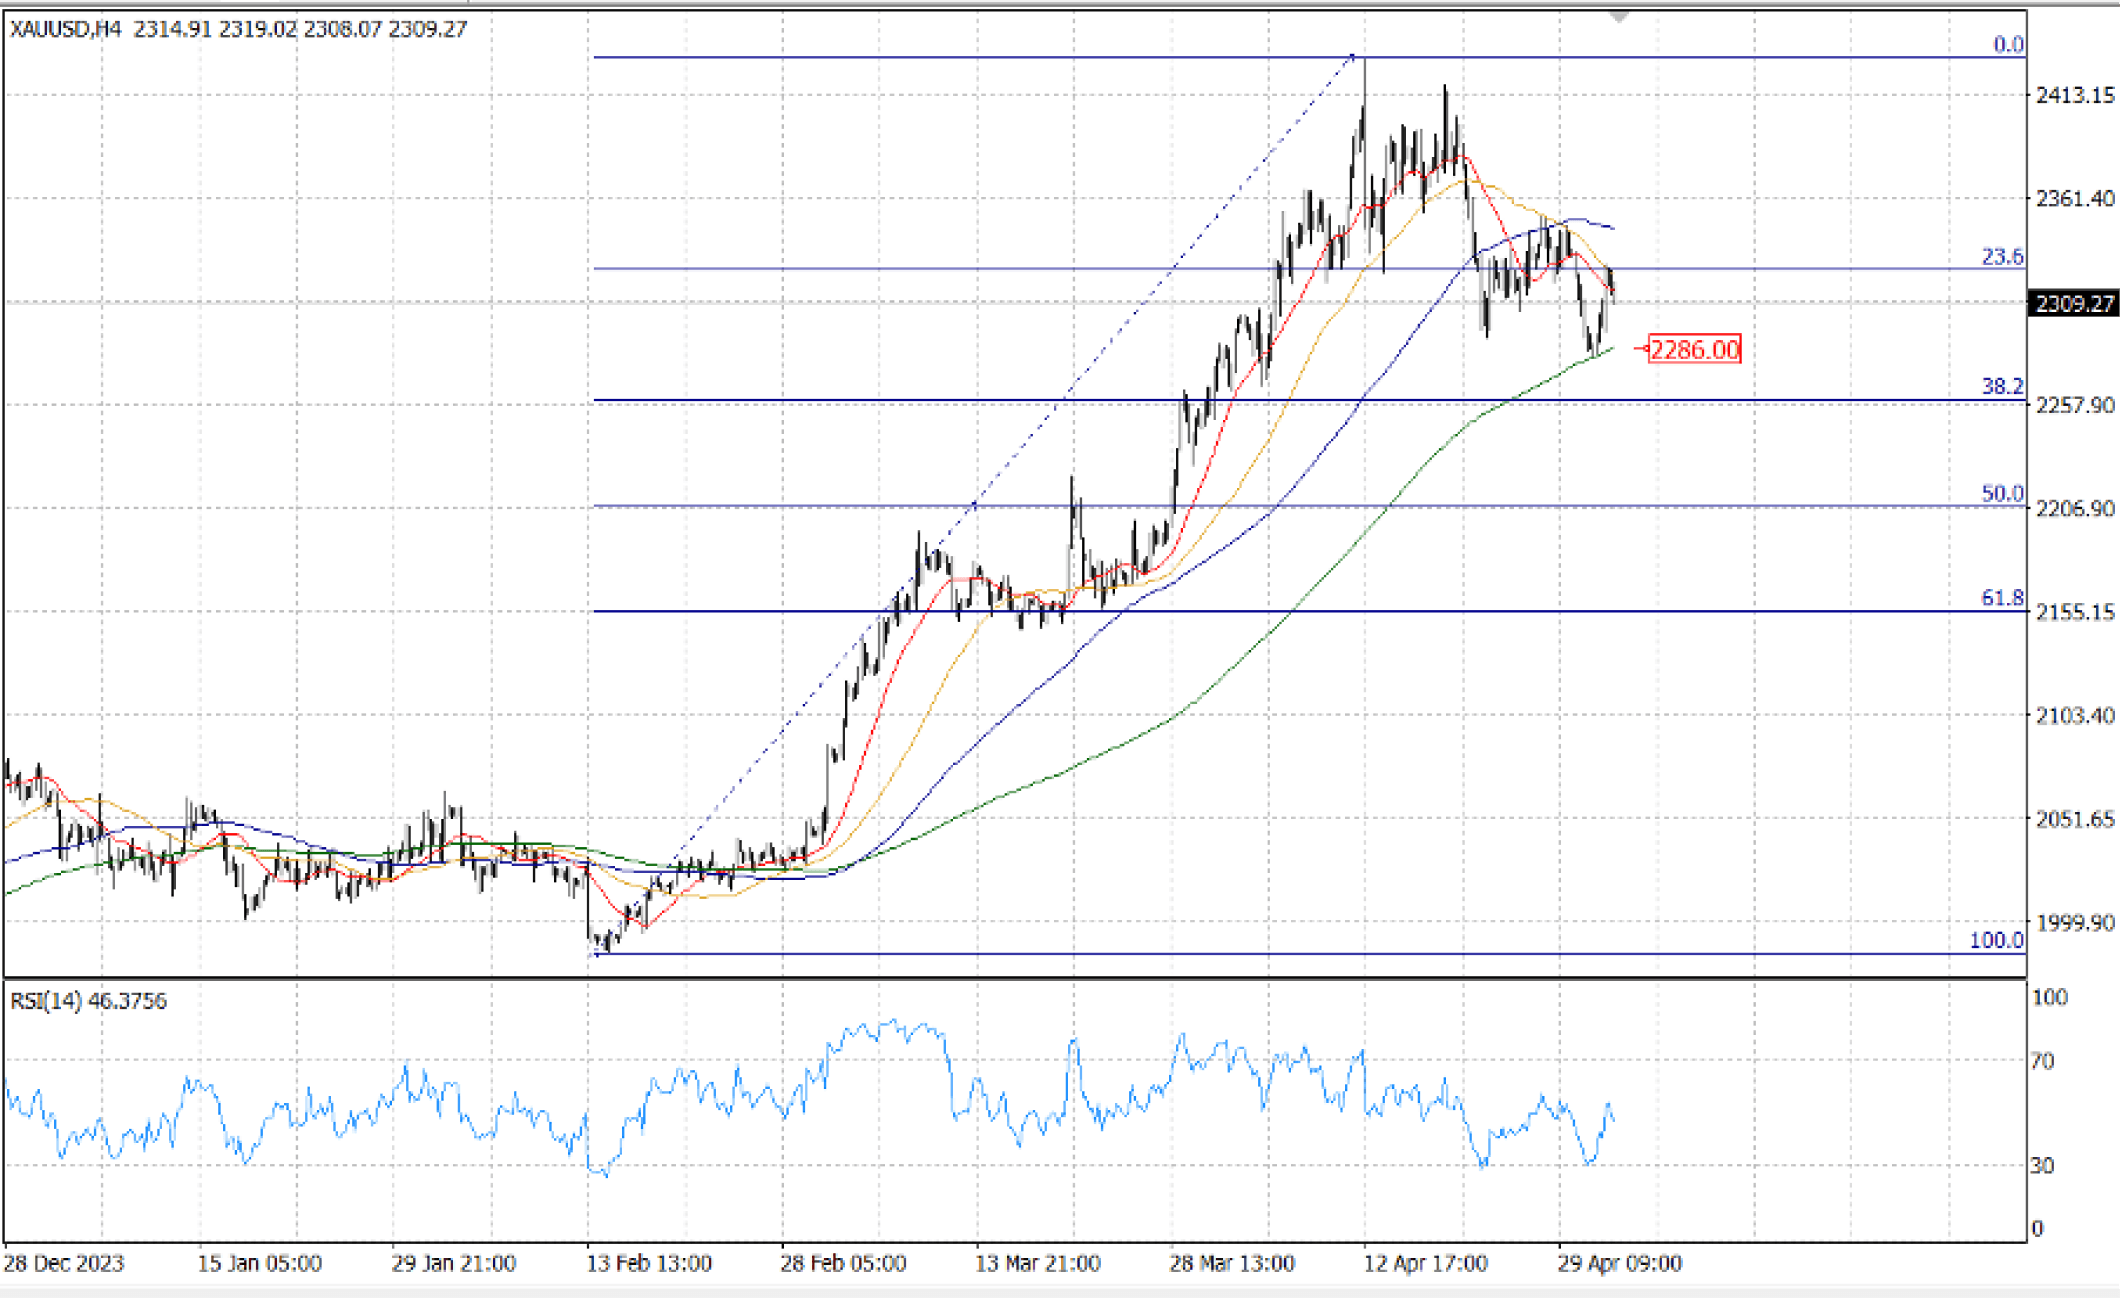
Task: Click the 2413.15 price scale label
Action: point(2075,95)
